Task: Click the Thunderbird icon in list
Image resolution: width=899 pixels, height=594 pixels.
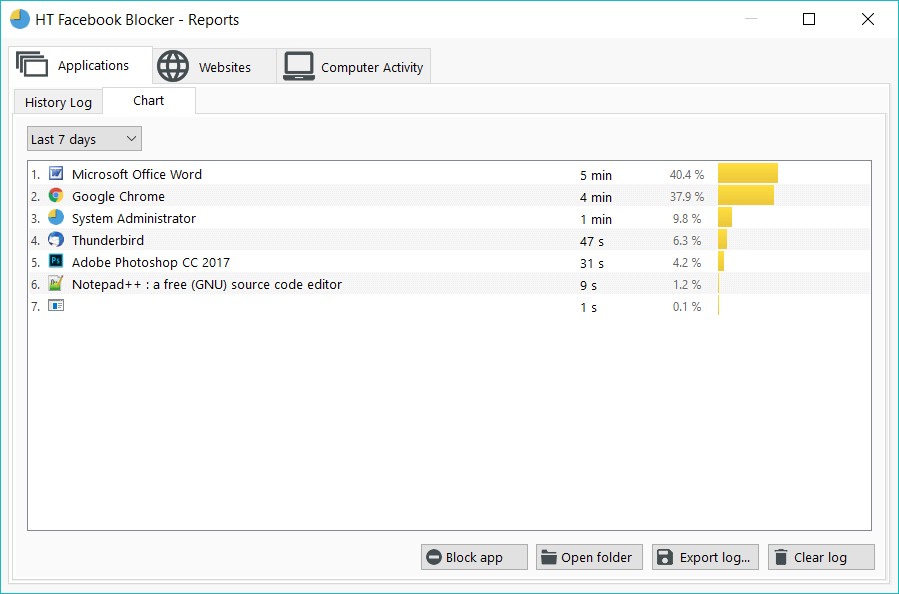Action: (56, 240)
